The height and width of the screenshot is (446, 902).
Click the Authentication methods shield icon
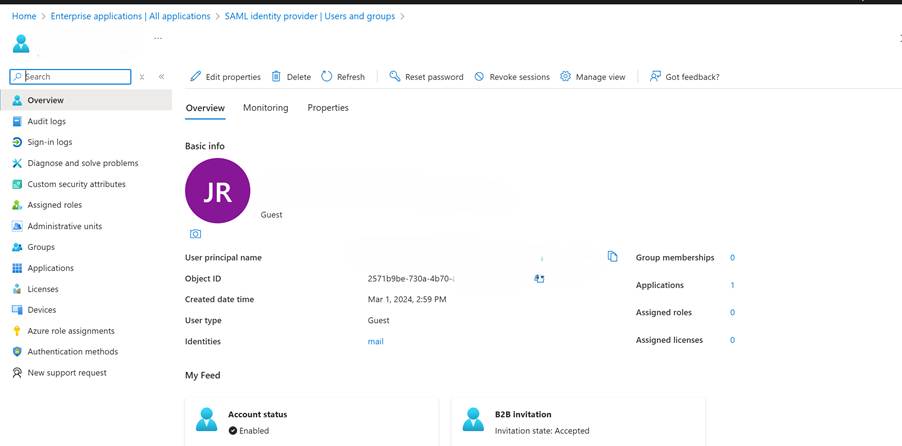17,352
